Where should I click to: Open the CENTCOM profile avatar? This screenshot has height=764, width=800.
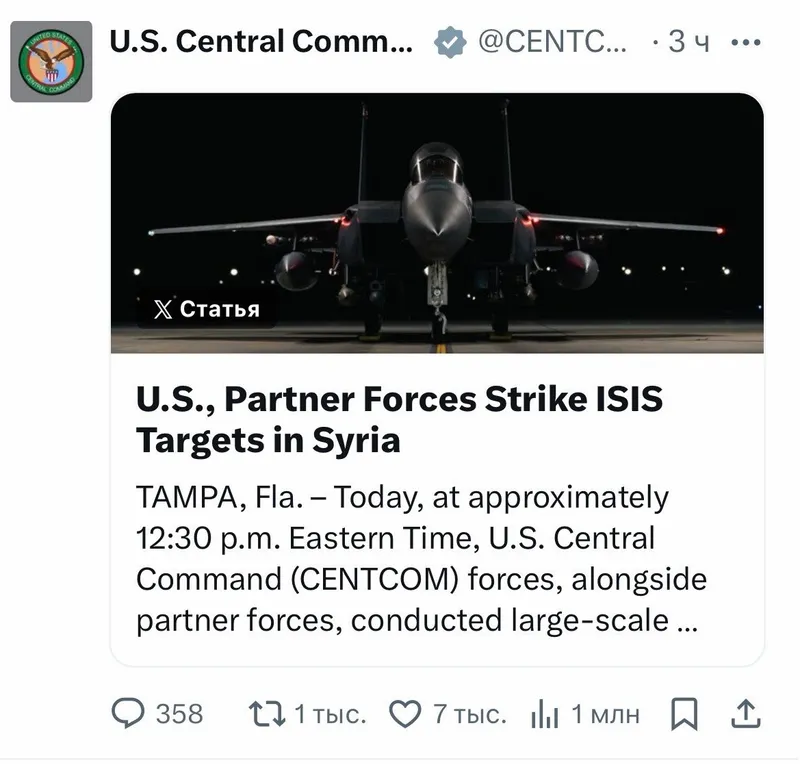pyautogui.click(x=51, y=60)
